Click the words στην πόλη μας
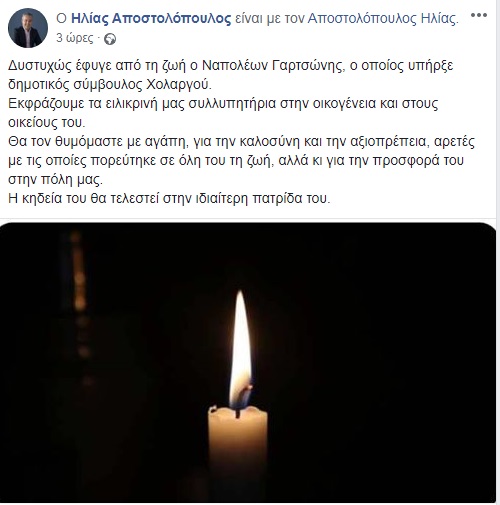The height and width of the screenshot is (505, 500). 55,180
